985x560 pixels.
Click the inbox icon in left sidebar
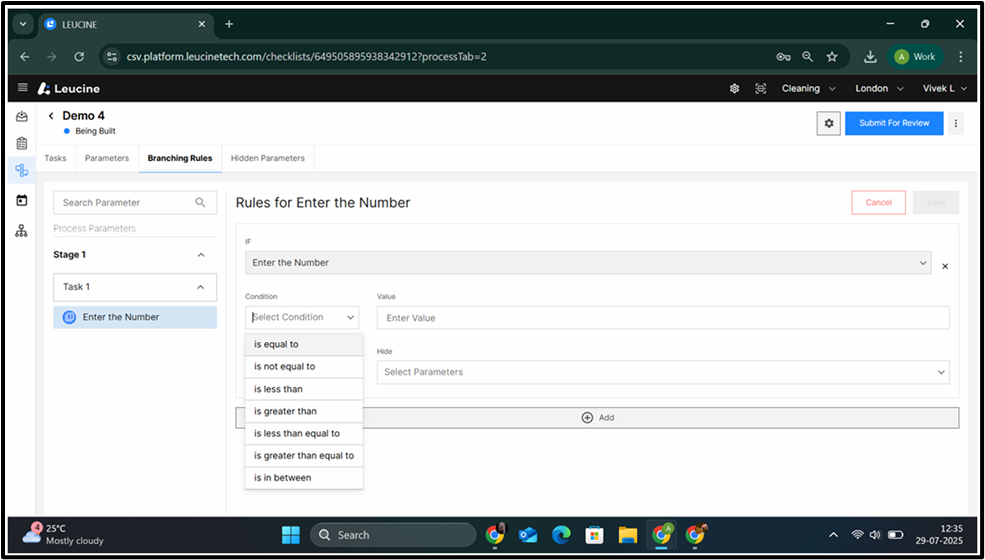pyautogui.click(x=22, y=117)
